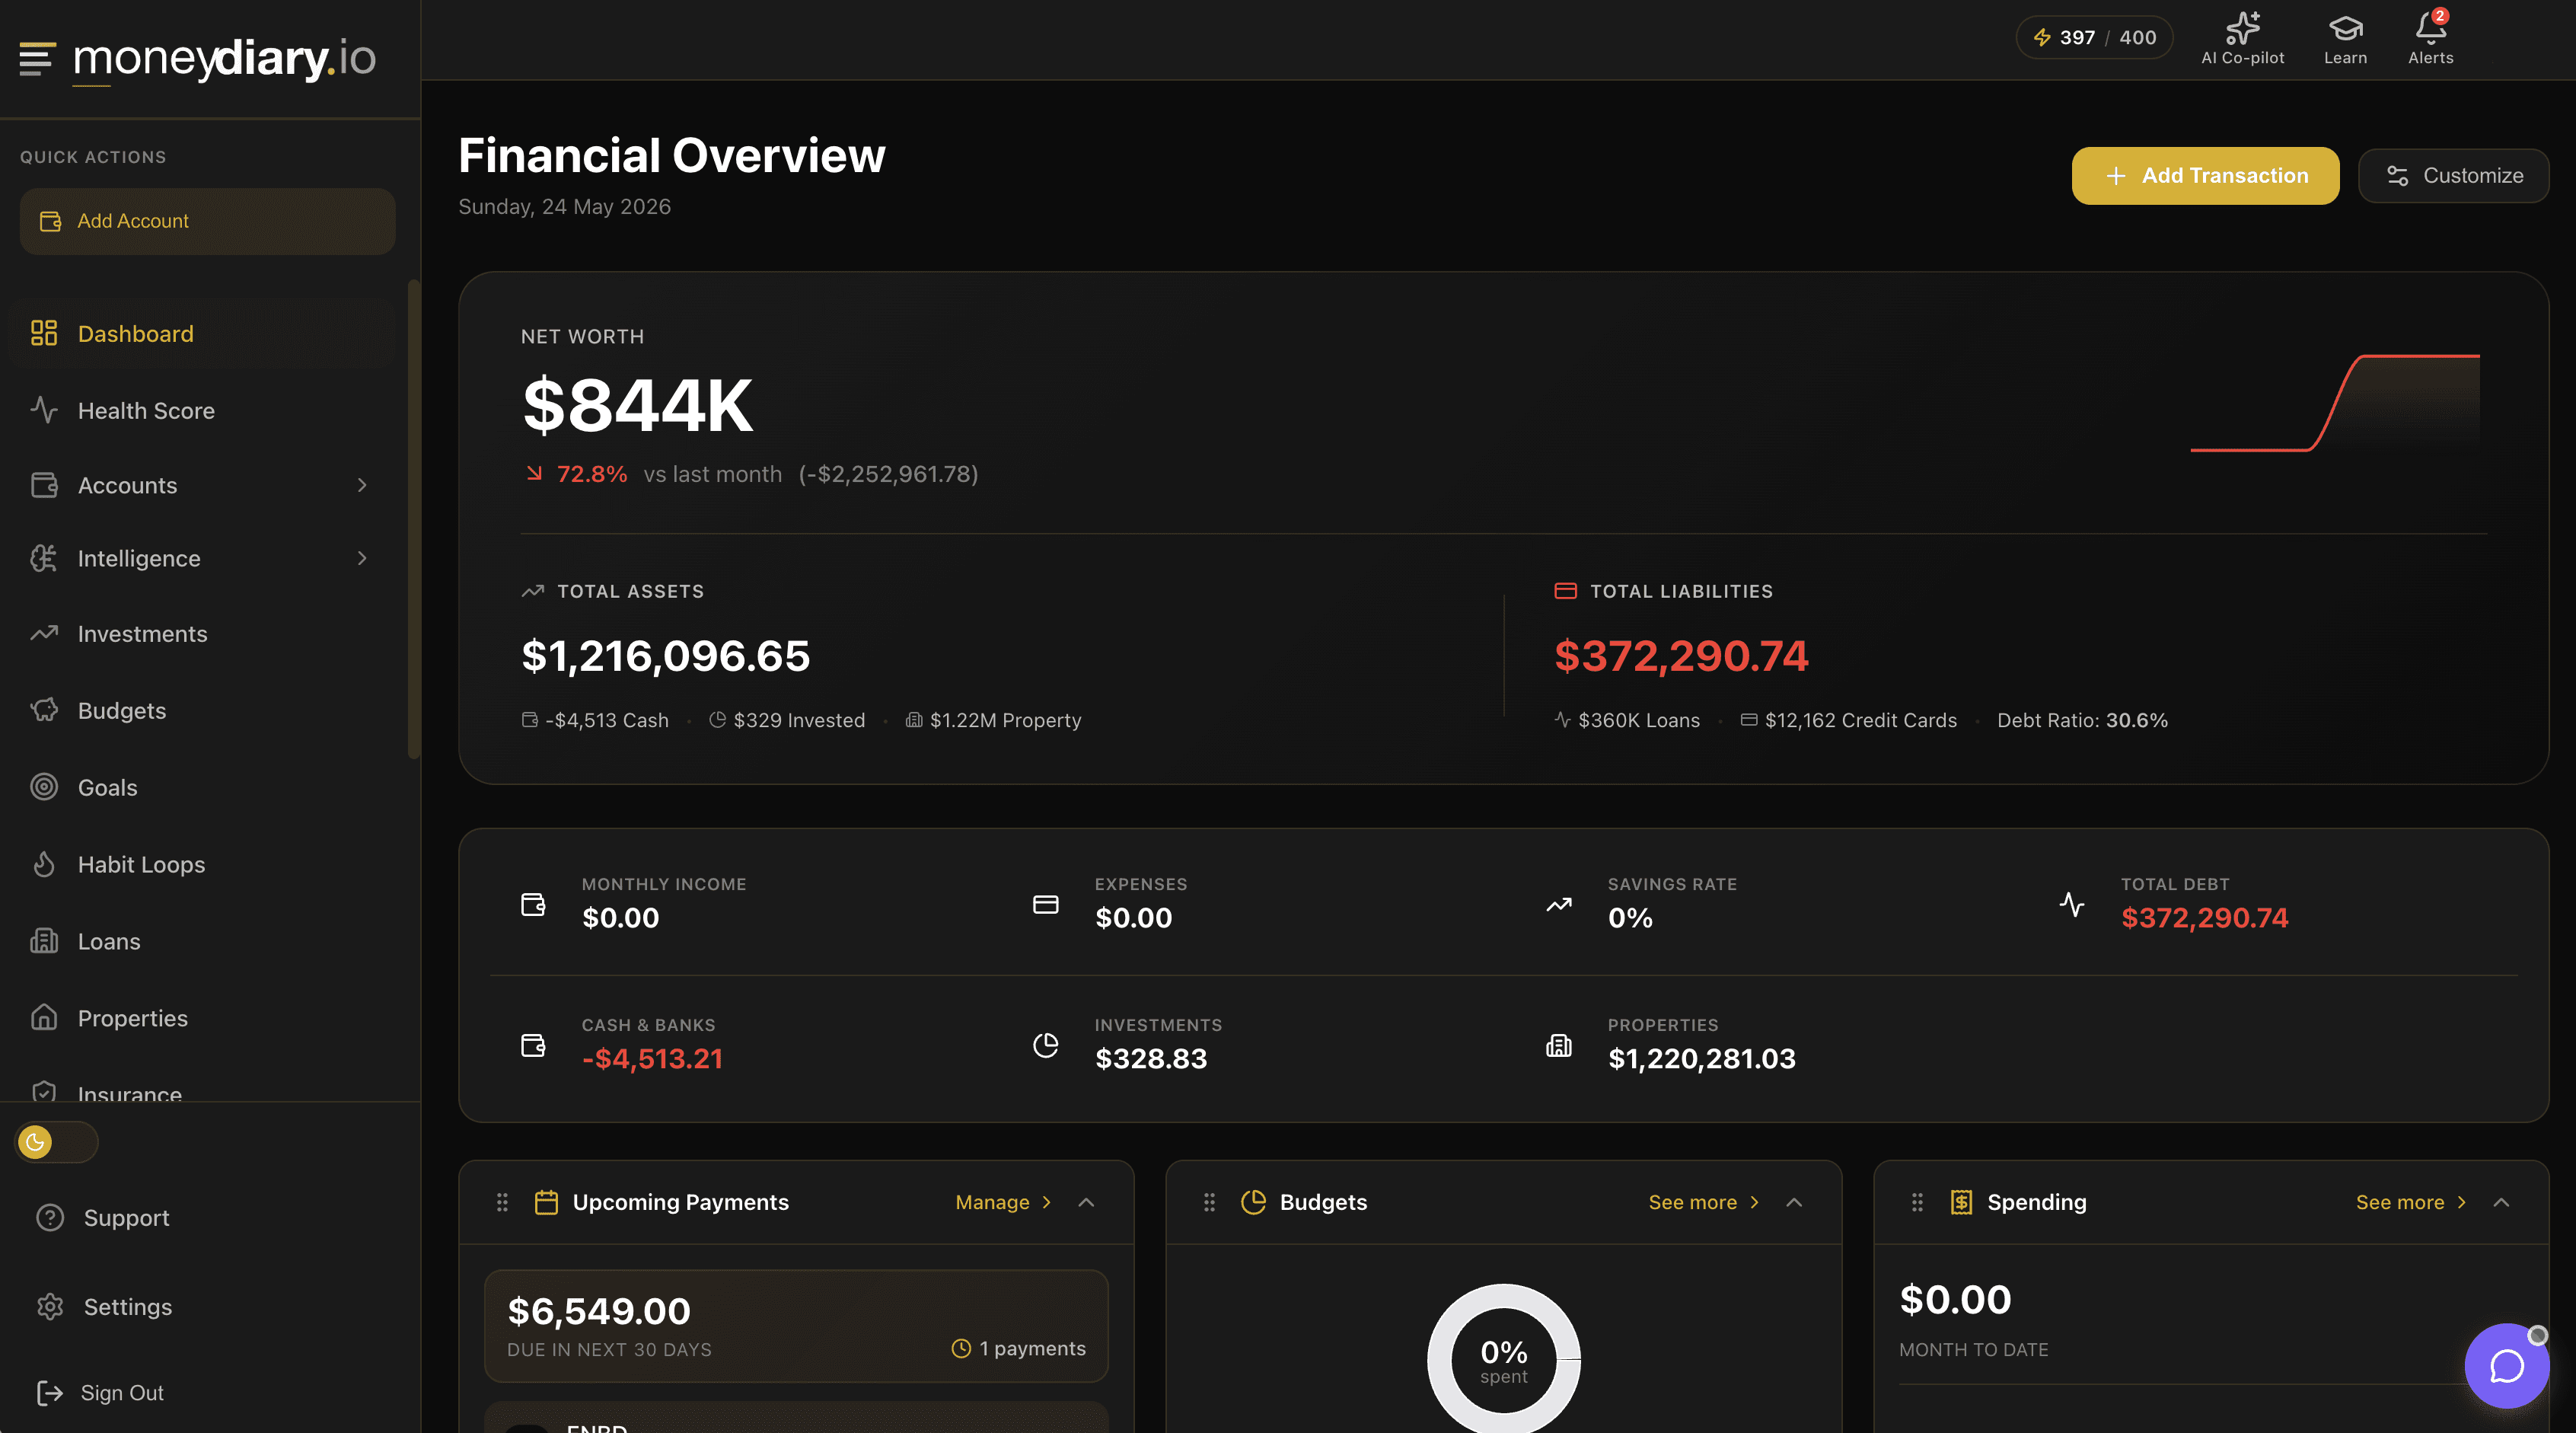This screenshot has height=1433, width=2576.
Task: Navigate to Investments
Action: (x=200, y=634)
